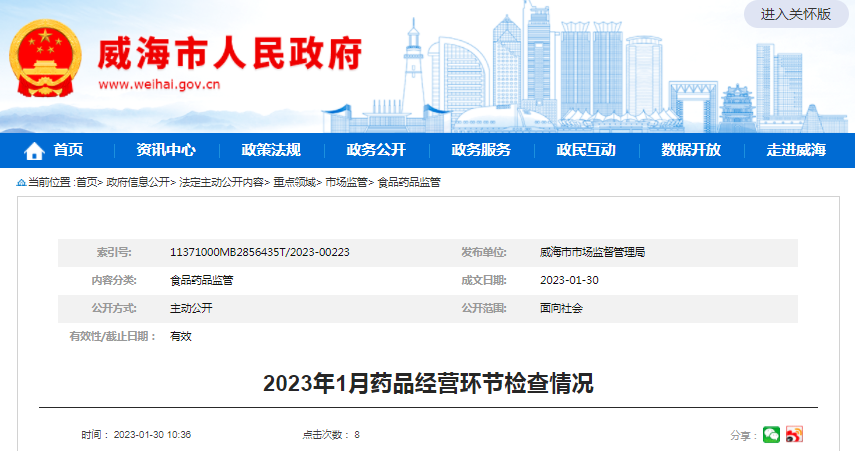Share the article via the WeChat icon
This screenshot has width=855, height=451.
tap(772, 435)
